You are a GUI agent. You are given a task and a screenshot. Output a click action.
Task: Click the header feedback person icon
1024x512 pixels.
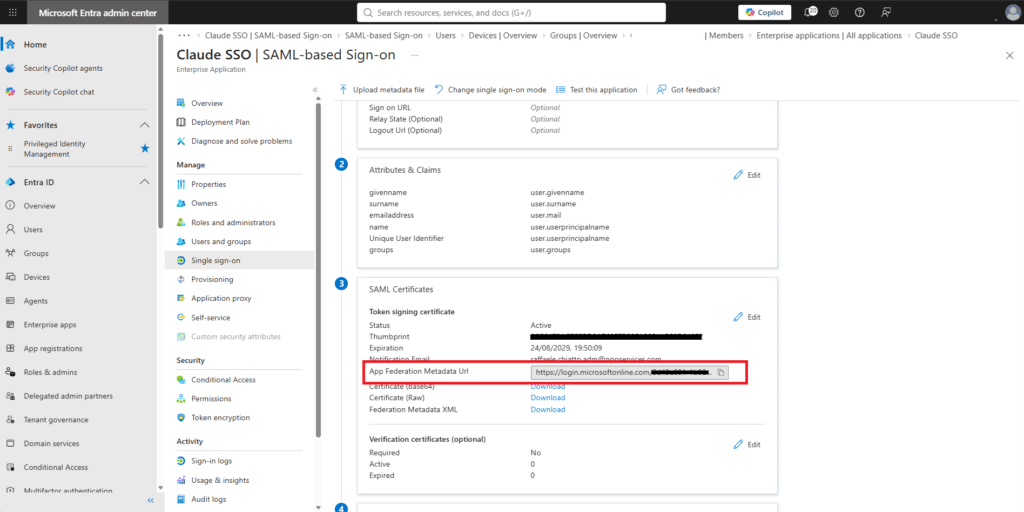(x=886, y=12)
